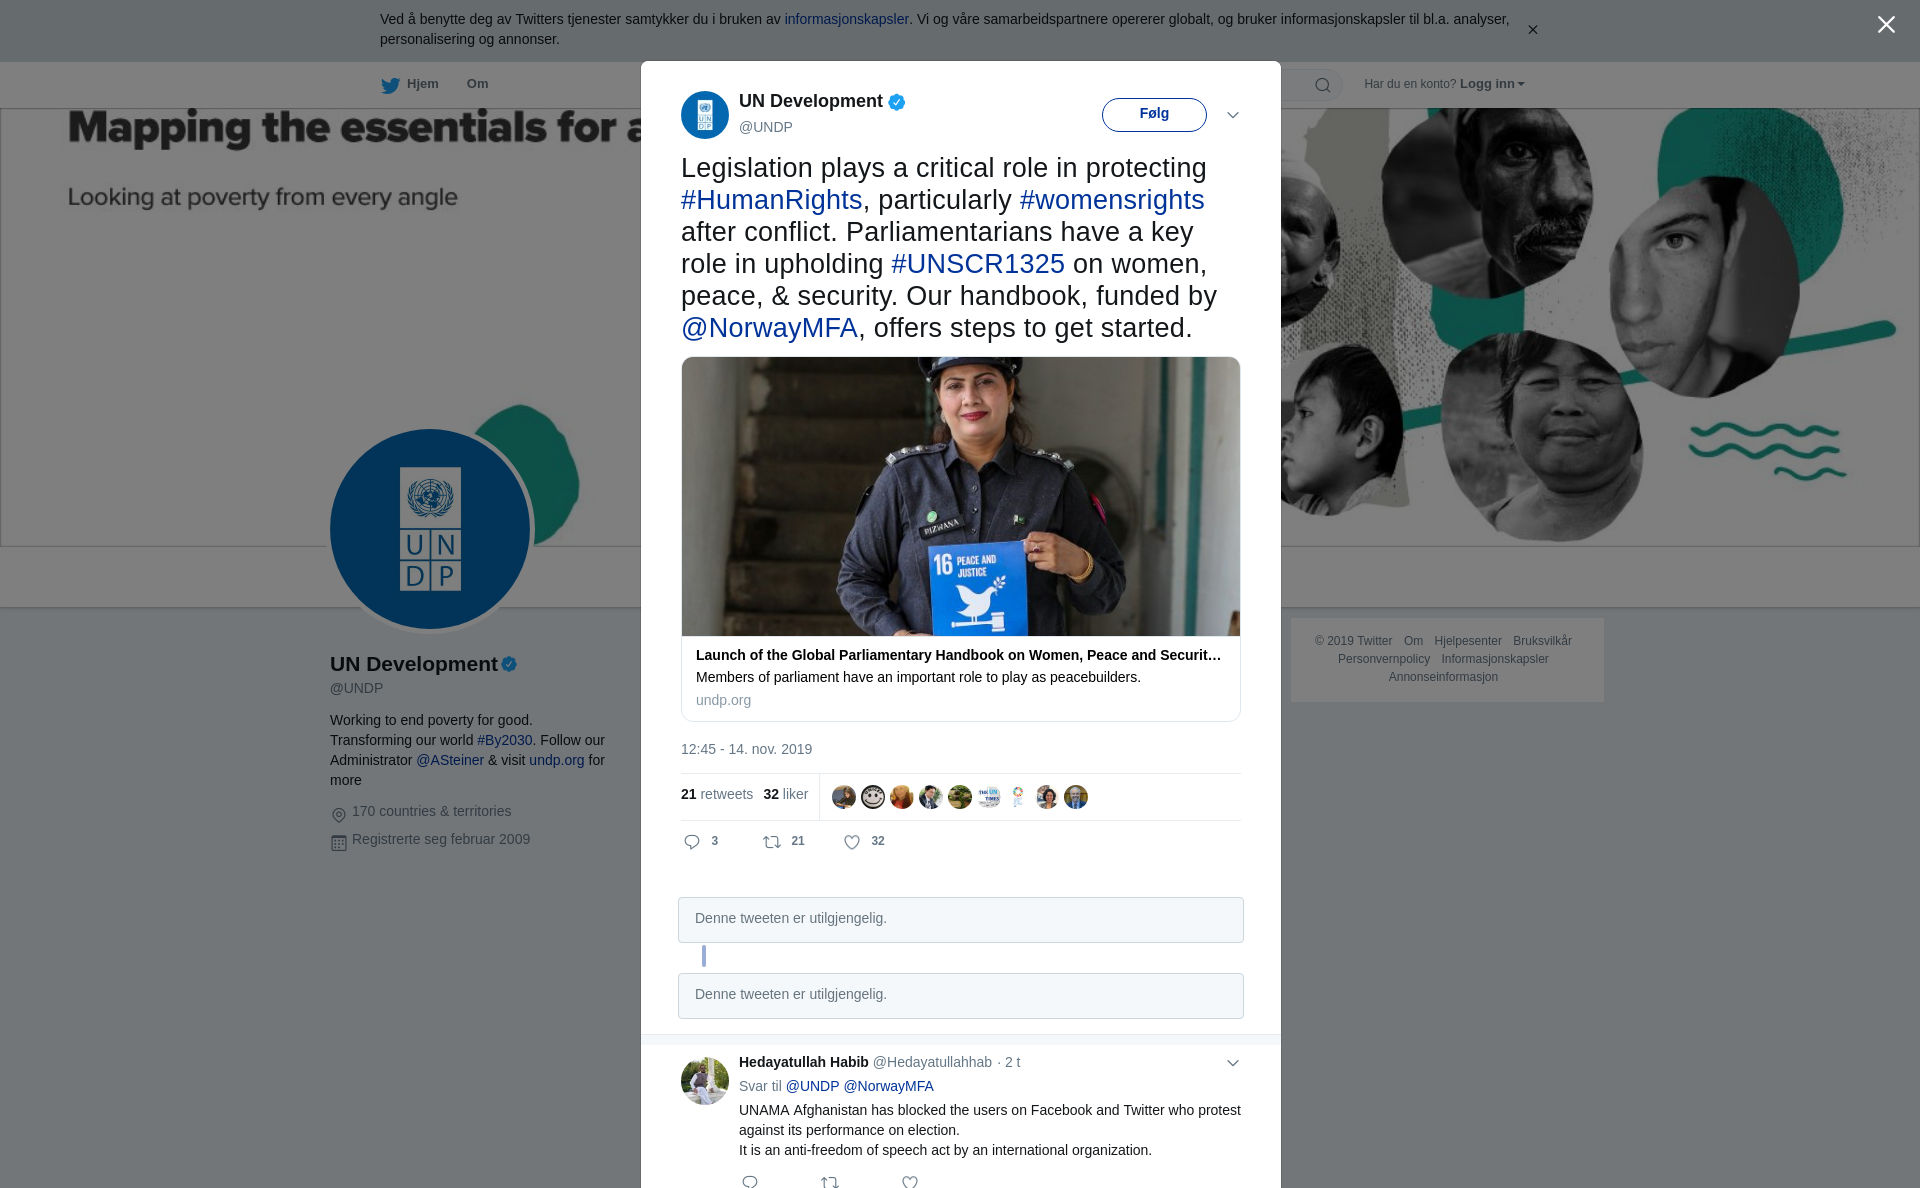
Task: Open the Logg inn dropdown
Action: (1492, 84)
